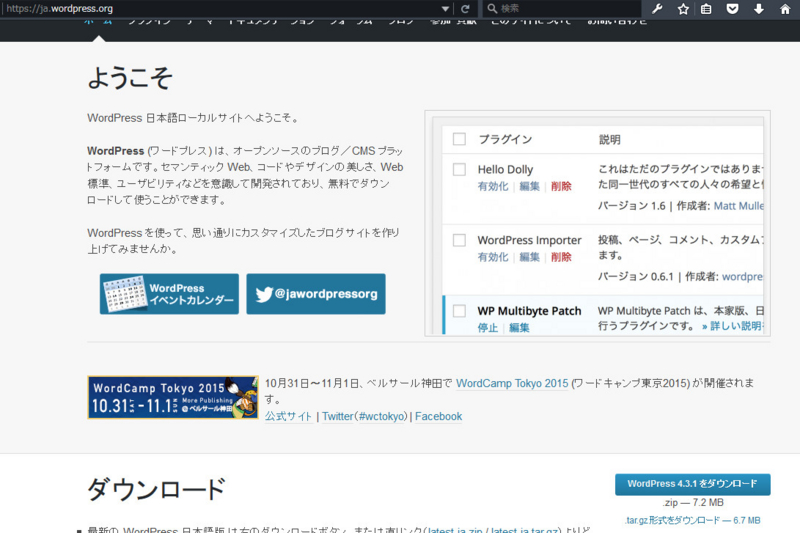Click the magnifier icon in search box
The height and width of the screenshot is (533, 800).
[x=492, y=9]
